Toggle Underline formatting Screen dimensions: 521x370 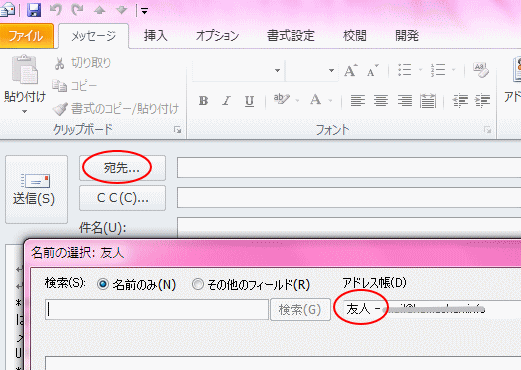click(x=249, y=100)
